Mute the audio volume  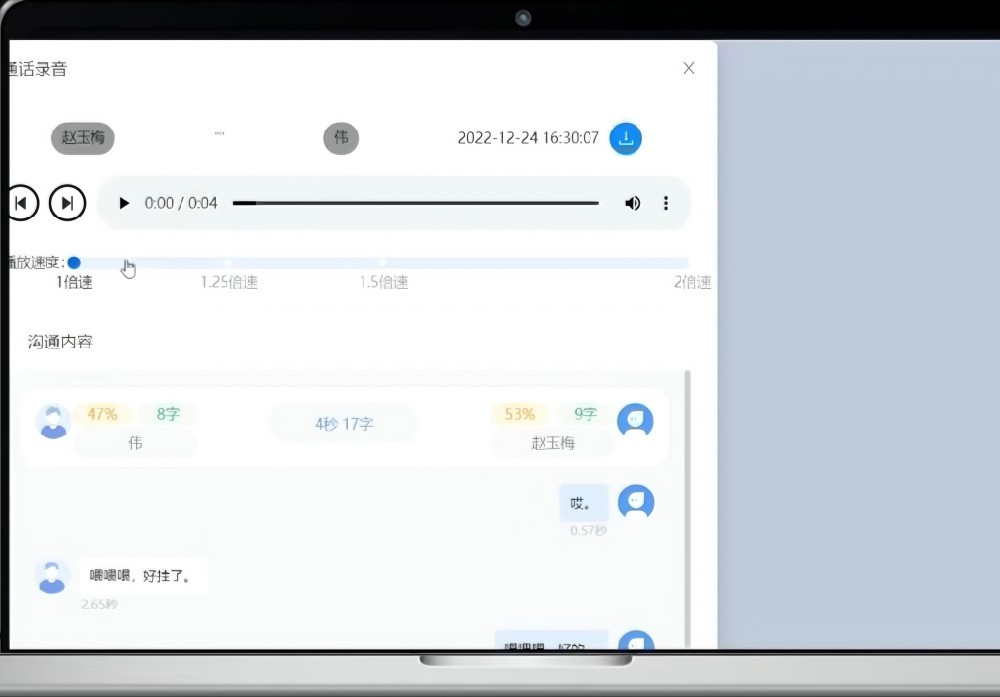(632, 203)
